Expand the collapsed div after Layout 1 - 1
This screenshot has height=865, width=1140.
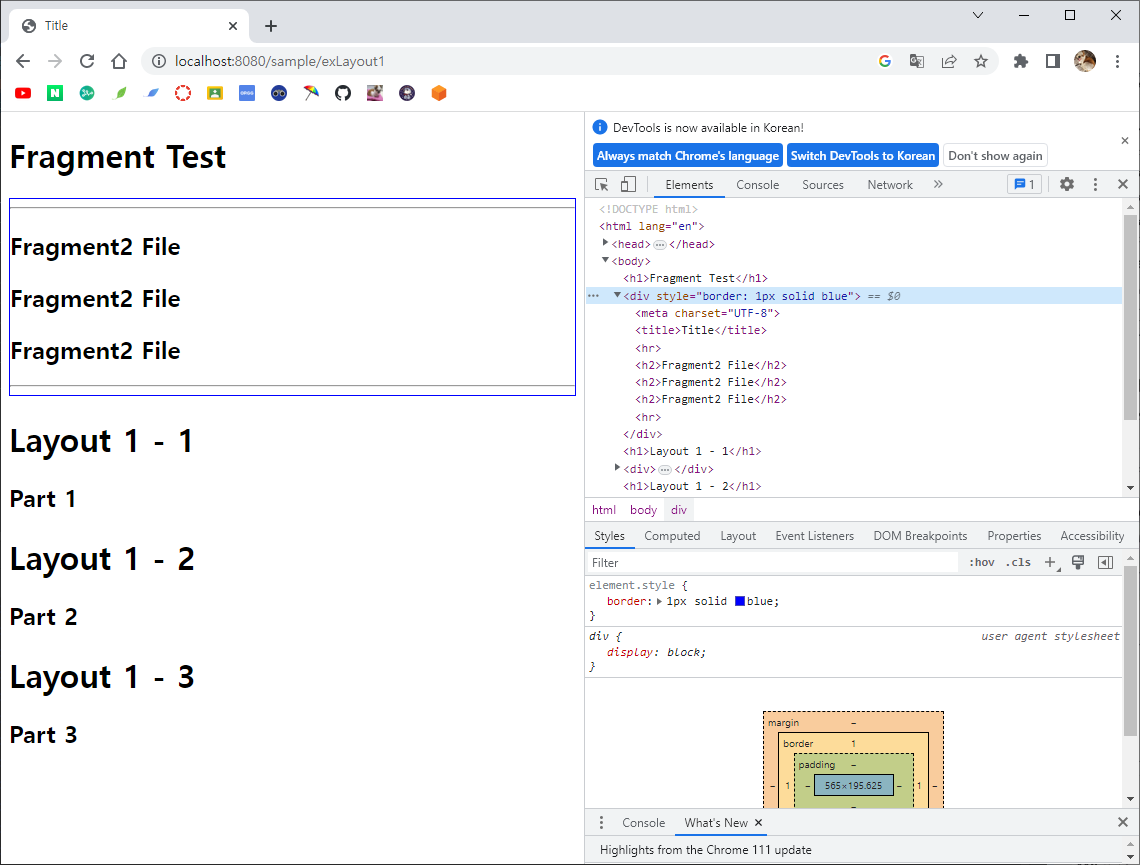[617, 468]
